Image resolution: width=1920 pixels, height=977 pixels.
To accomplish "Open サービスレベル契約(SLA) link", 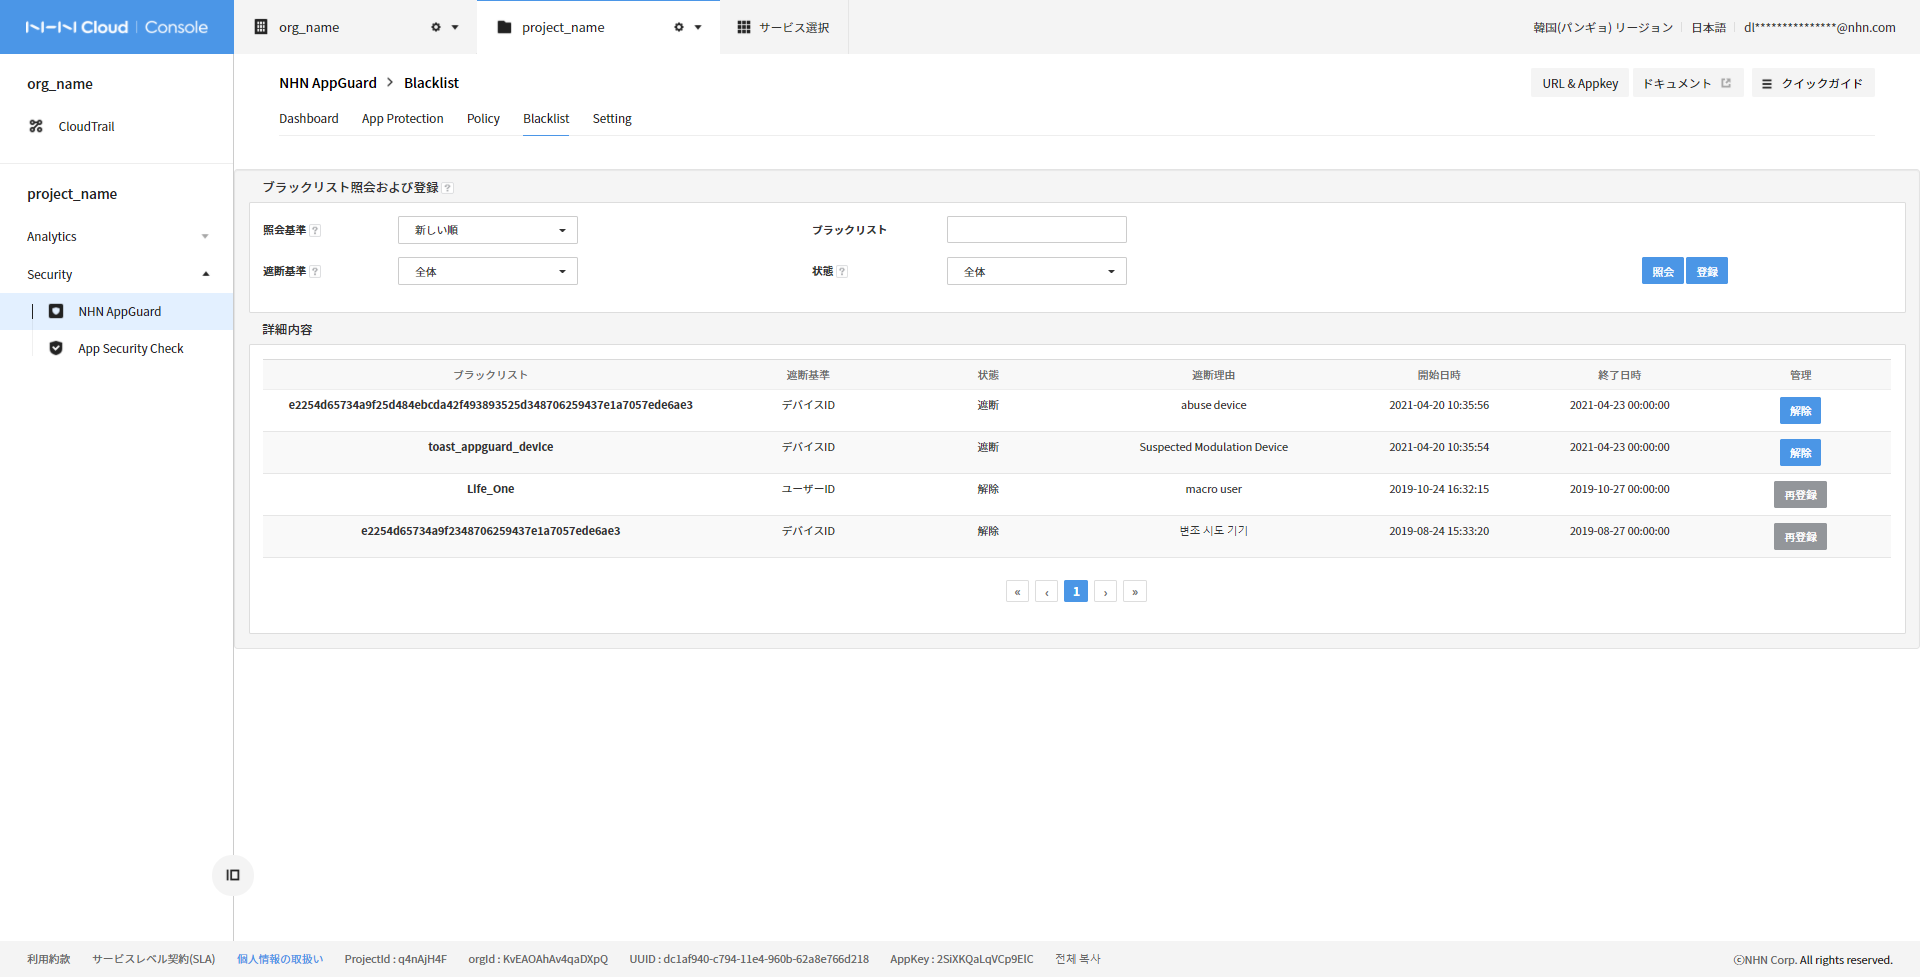I will 154,959.
